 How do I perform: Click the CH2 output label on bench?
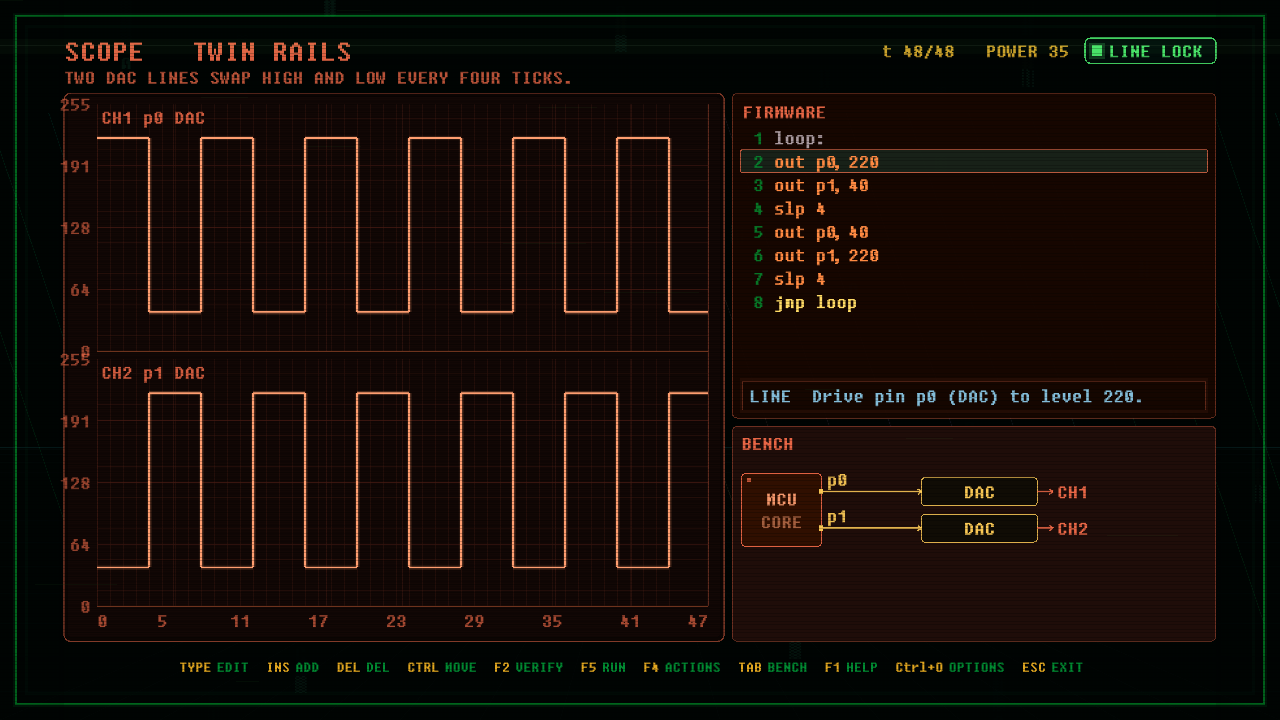click(x=1073, y=529)
